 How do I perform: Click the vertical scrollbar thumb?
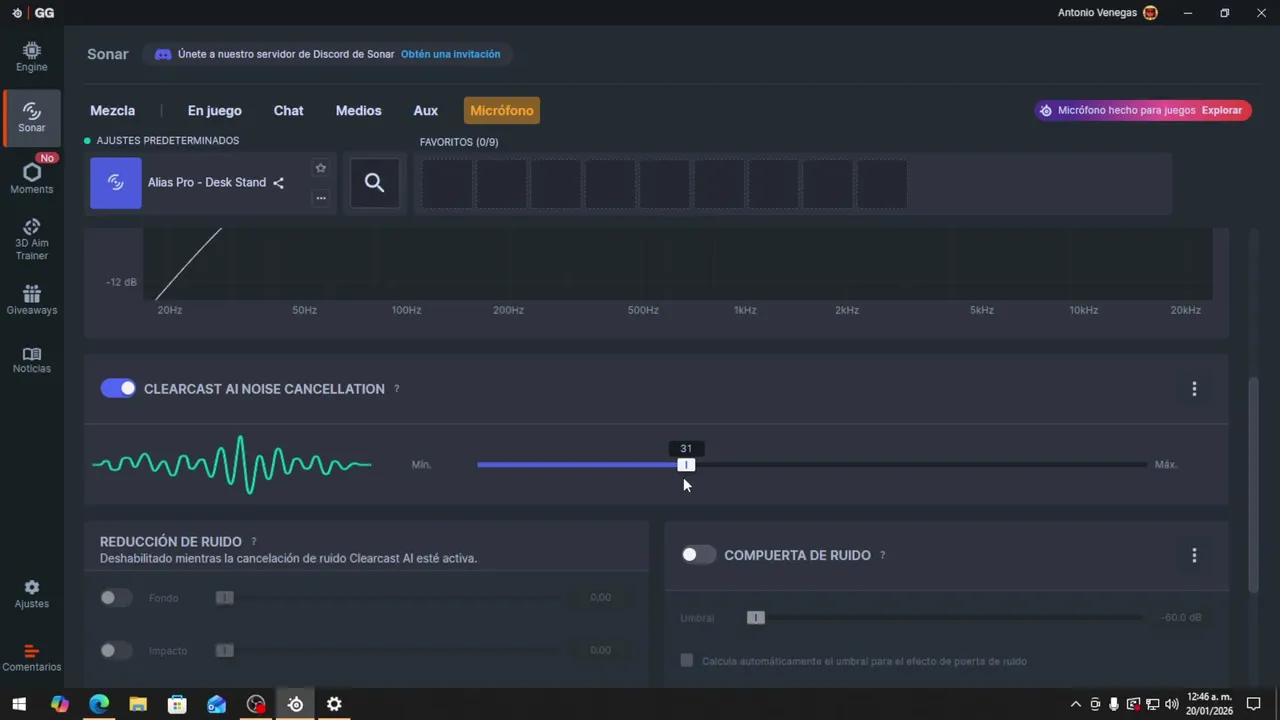(x=1255, y=485)
